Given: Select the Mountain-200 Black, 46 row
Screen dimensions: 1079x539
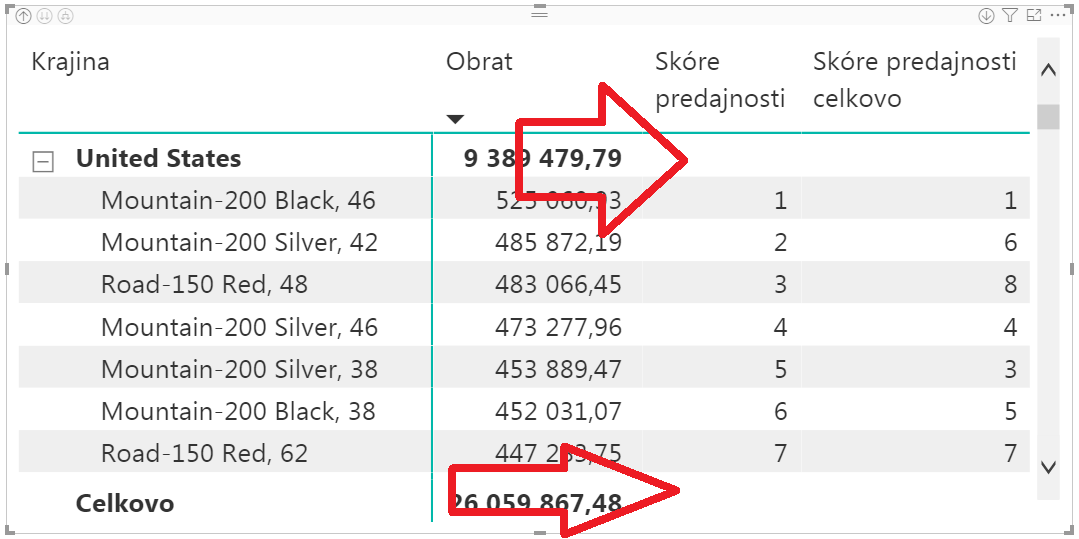Looking at the screenshot, I should tap(238, 201).
